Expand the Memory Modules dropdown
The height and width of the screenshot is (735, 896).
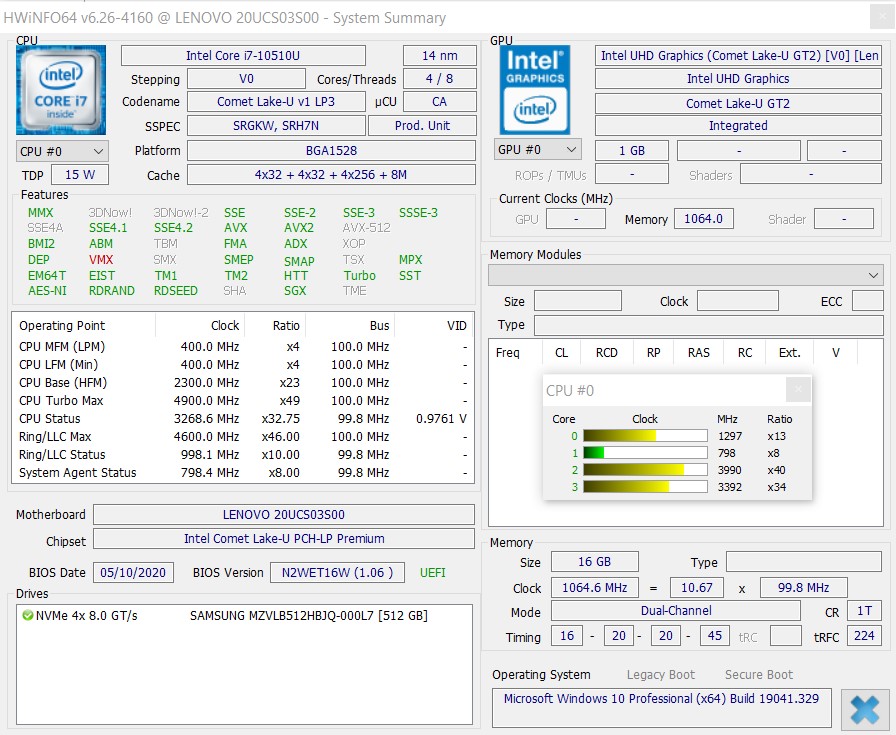686,275
